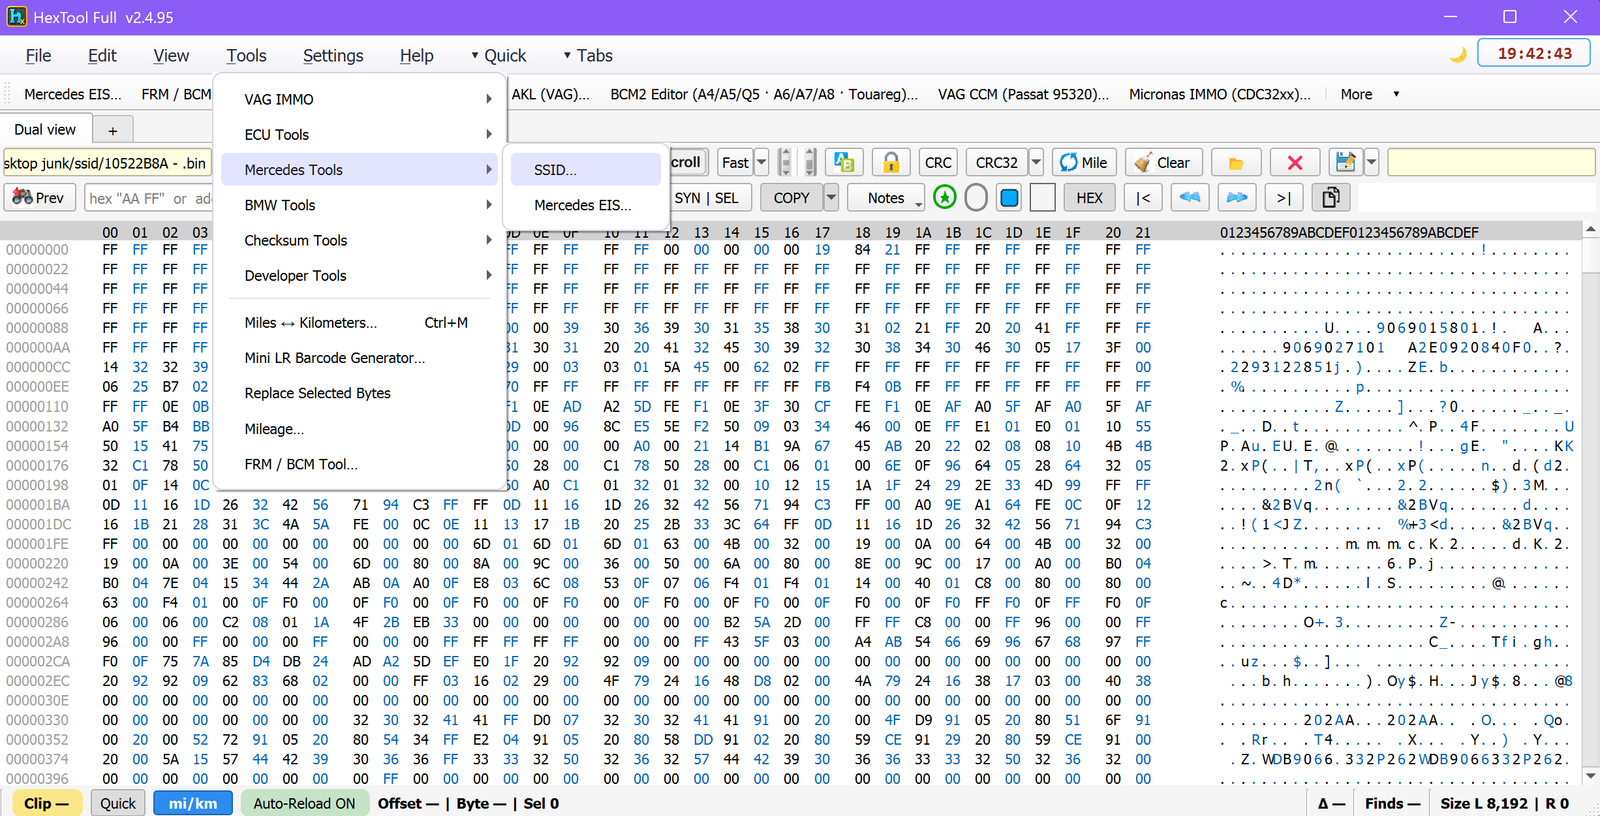Add a new tab with plus button

tap(113, 130)
